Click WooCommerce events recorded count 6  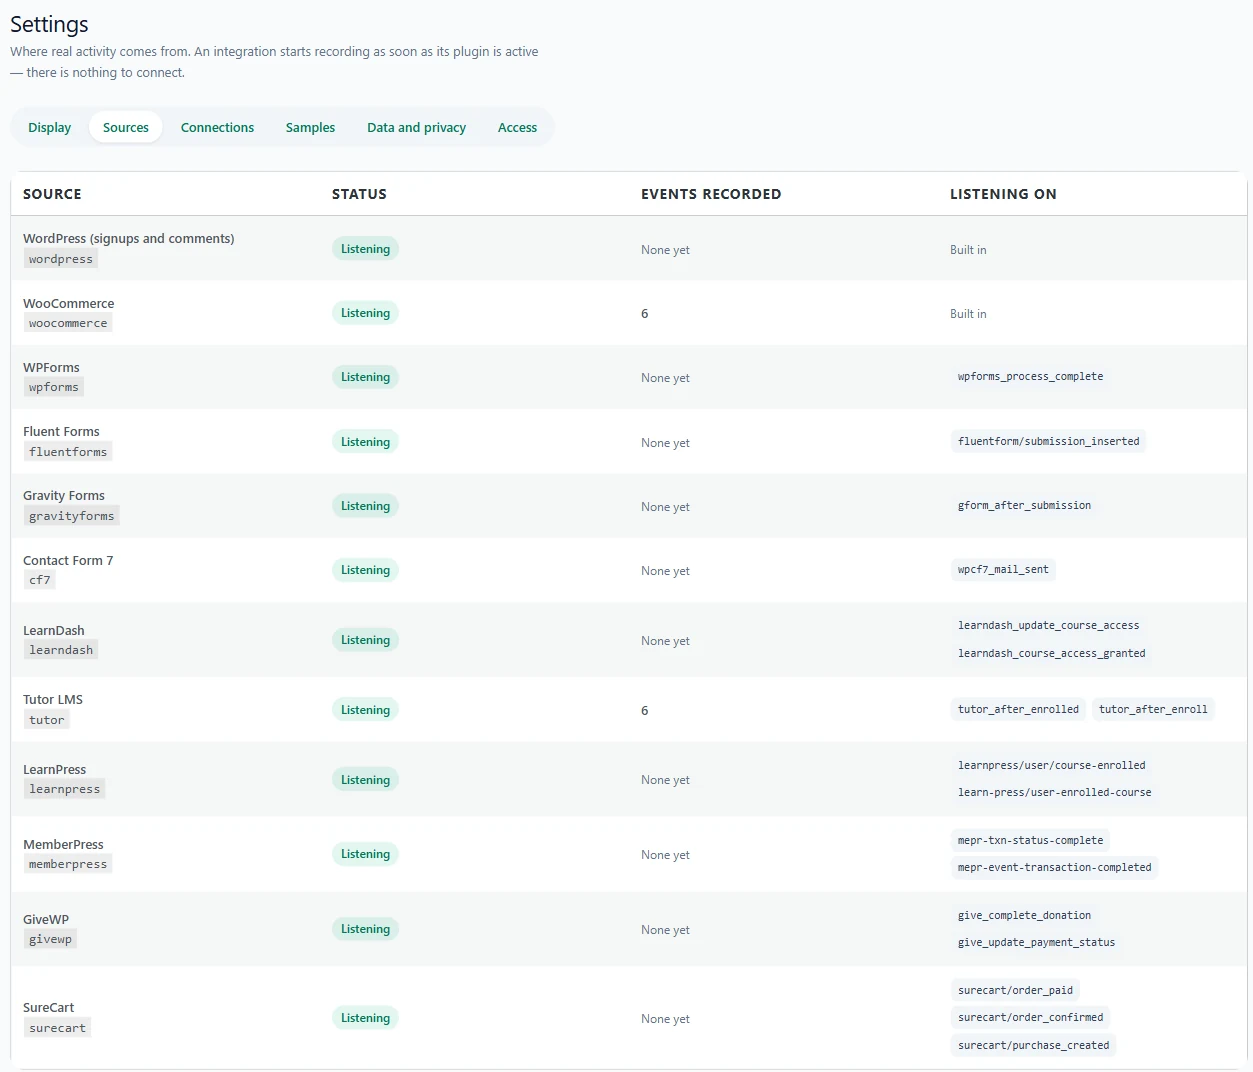(645, 314)
